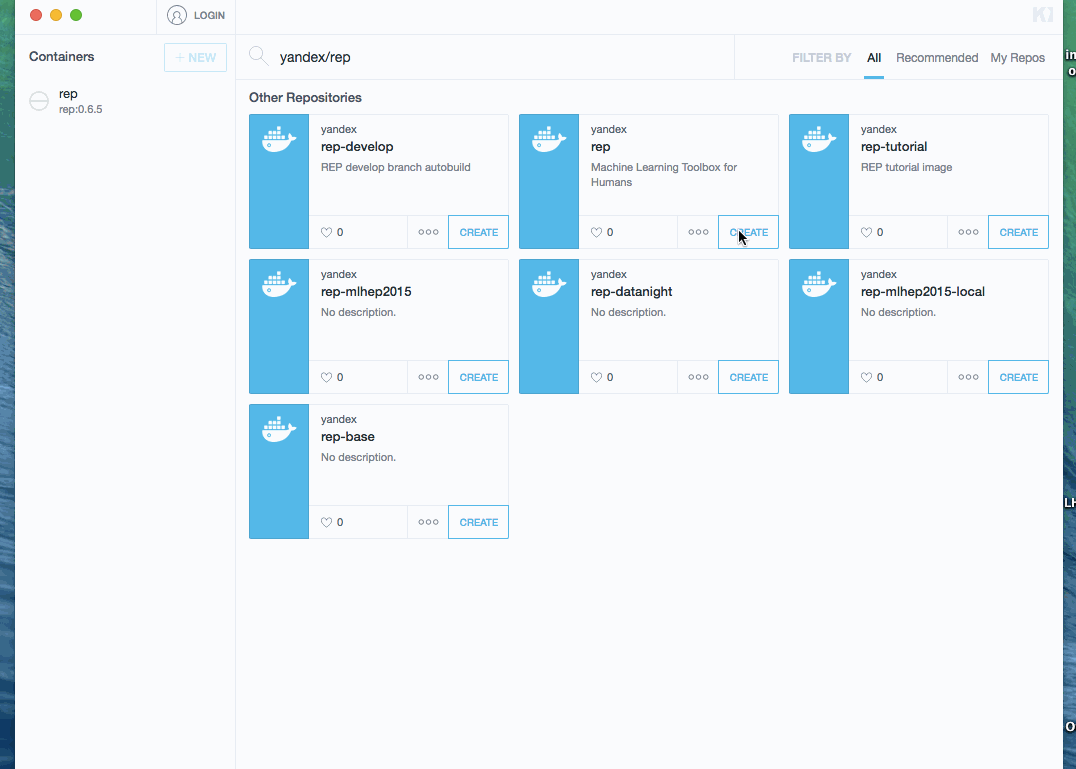Click 'REP develop branch autobuild' description

point(395,167)
